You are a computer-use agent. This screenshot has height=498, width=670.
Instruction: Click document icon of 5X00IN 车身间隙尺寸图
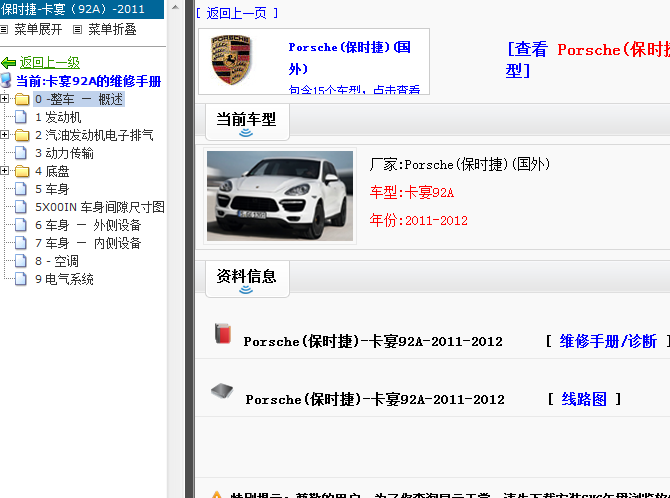pos(21,207)
